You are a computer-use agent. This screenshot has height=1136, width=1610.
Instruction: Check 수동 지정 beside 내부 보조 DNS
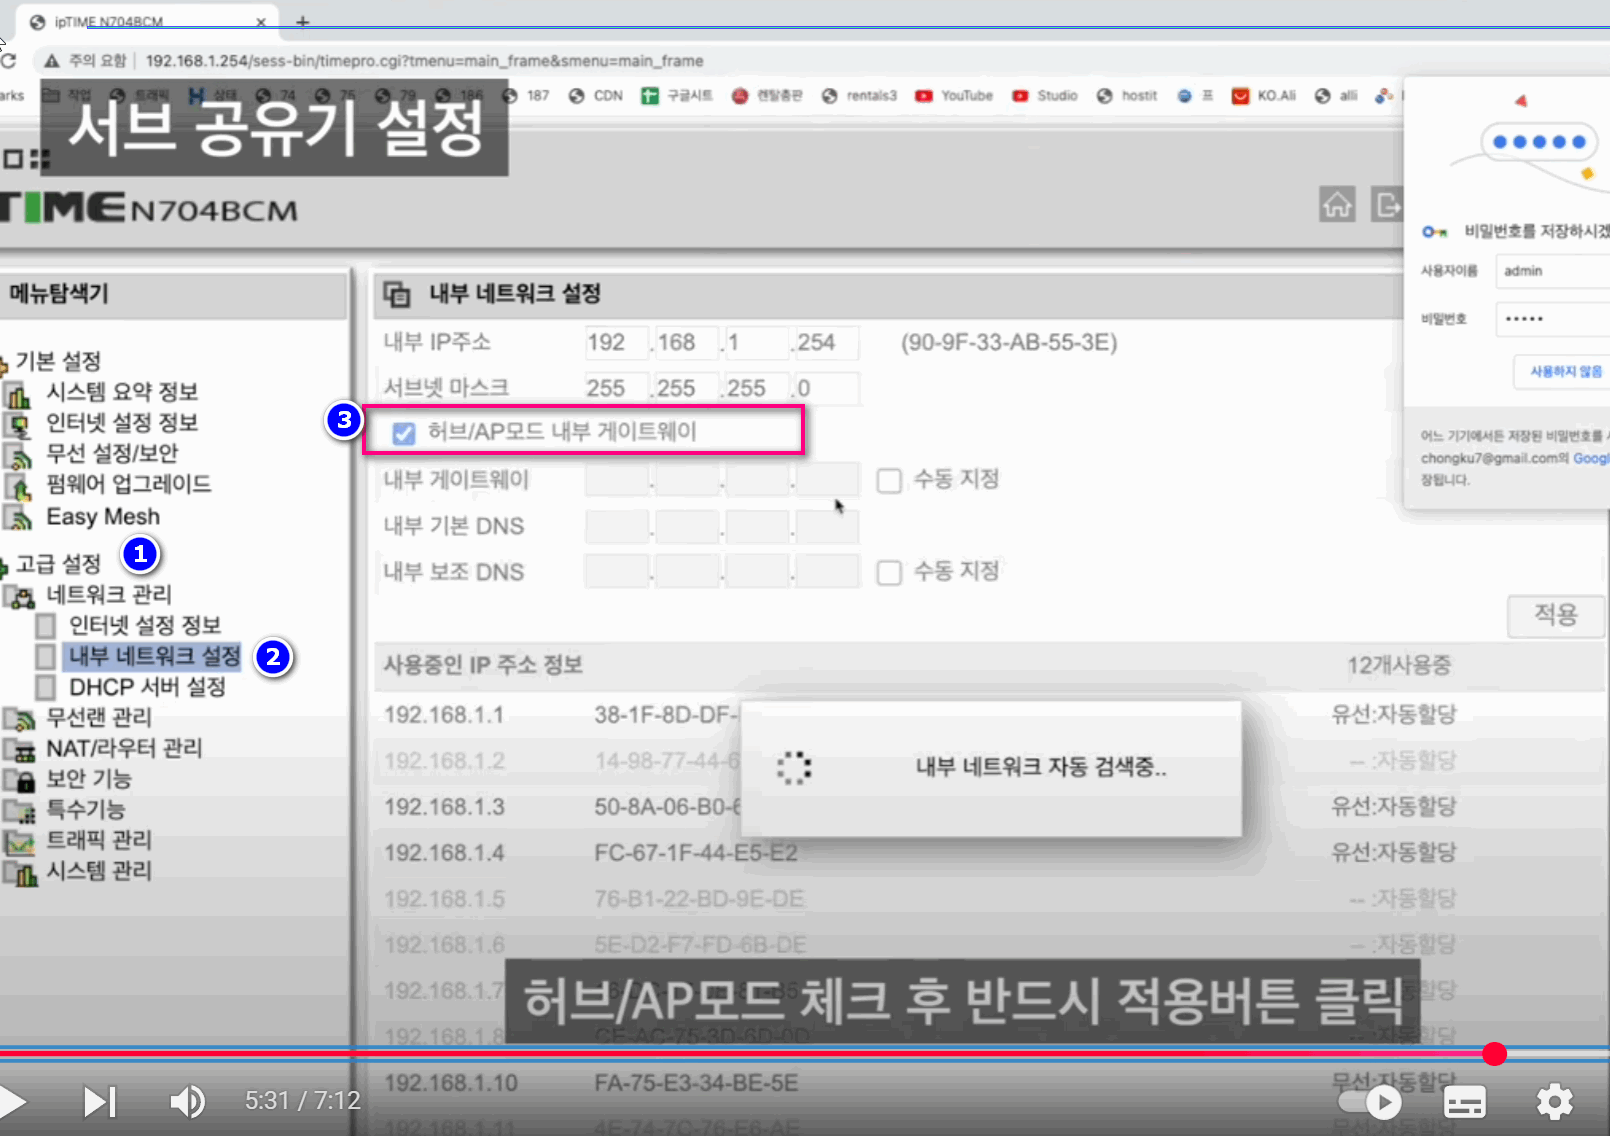pyautogui.click(x=889, y=573)
